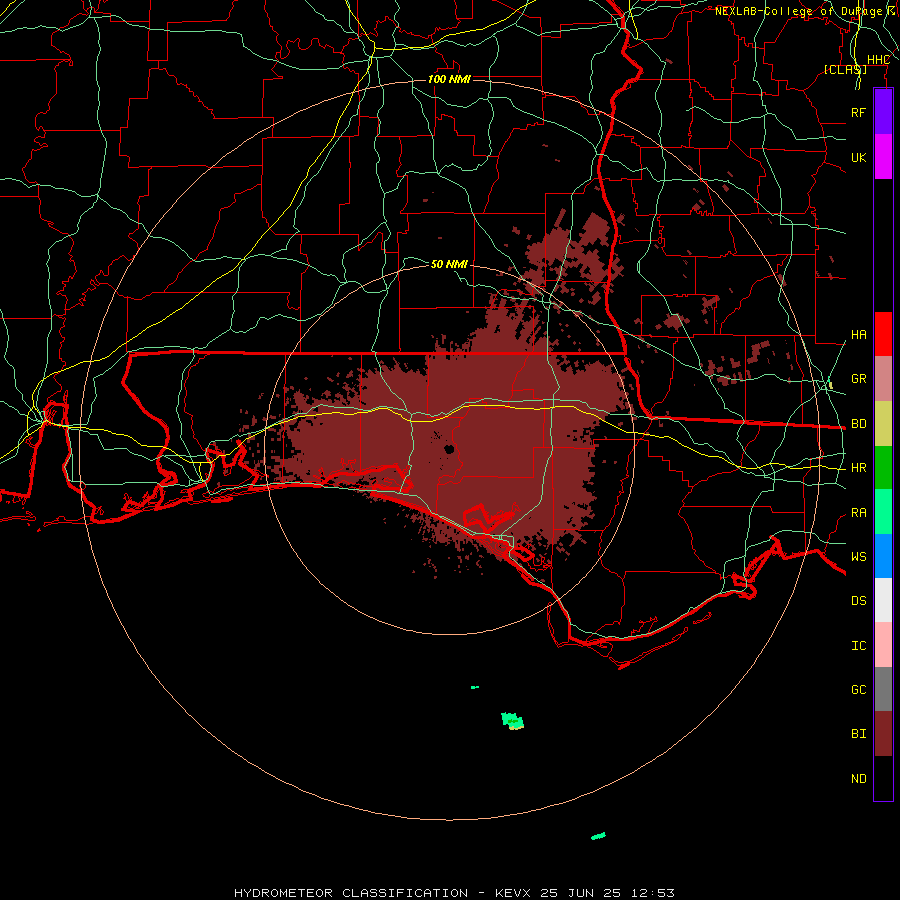Click the 'HYDROMETEOR CLASSIFICATION' title text
This screenshot has height=900, width=900.
point(351,893)
